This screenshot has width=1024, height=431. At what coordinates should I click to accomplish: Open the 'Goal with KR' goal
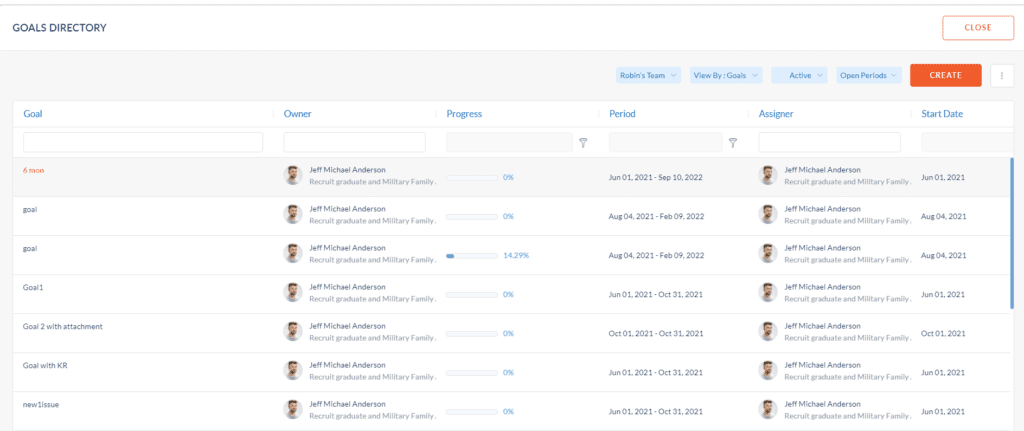tap(45, 366)
